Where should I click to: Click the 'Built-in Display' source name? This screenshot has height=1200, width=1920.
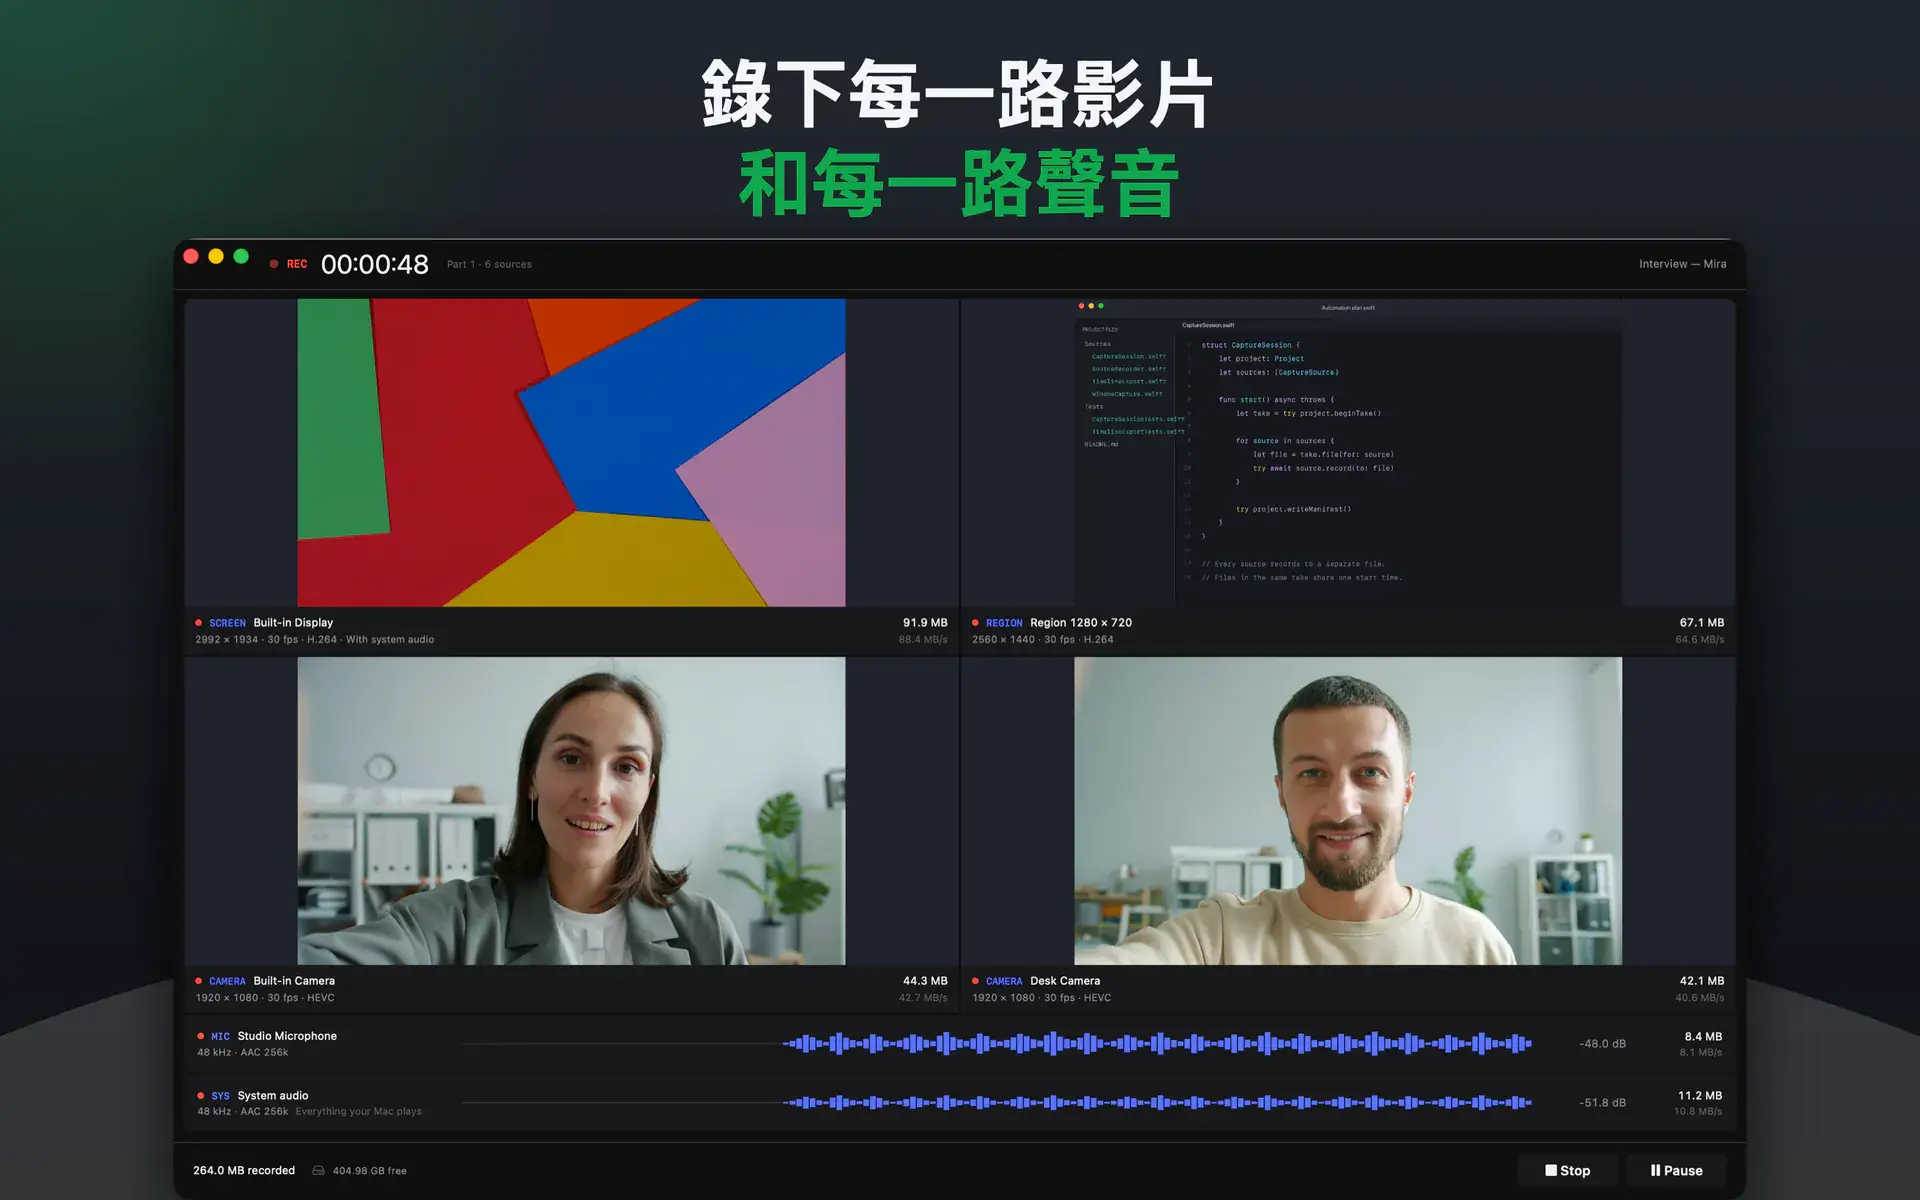point(293,622)
